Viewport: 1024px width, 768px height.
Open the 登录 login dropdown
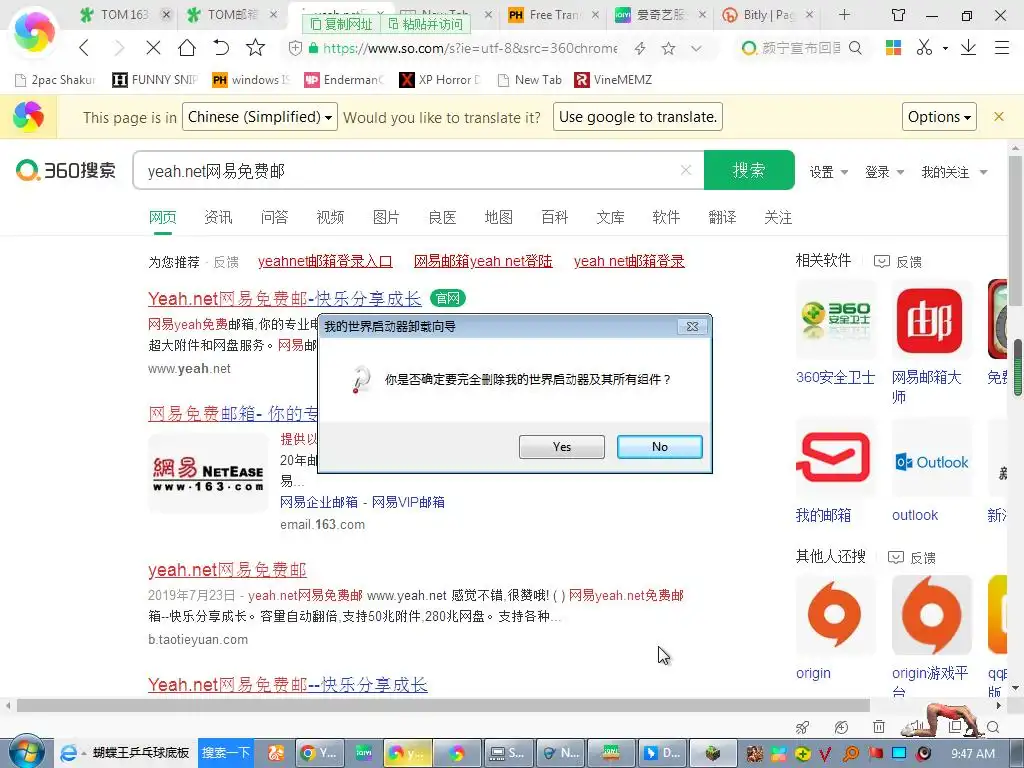[884, 172]
